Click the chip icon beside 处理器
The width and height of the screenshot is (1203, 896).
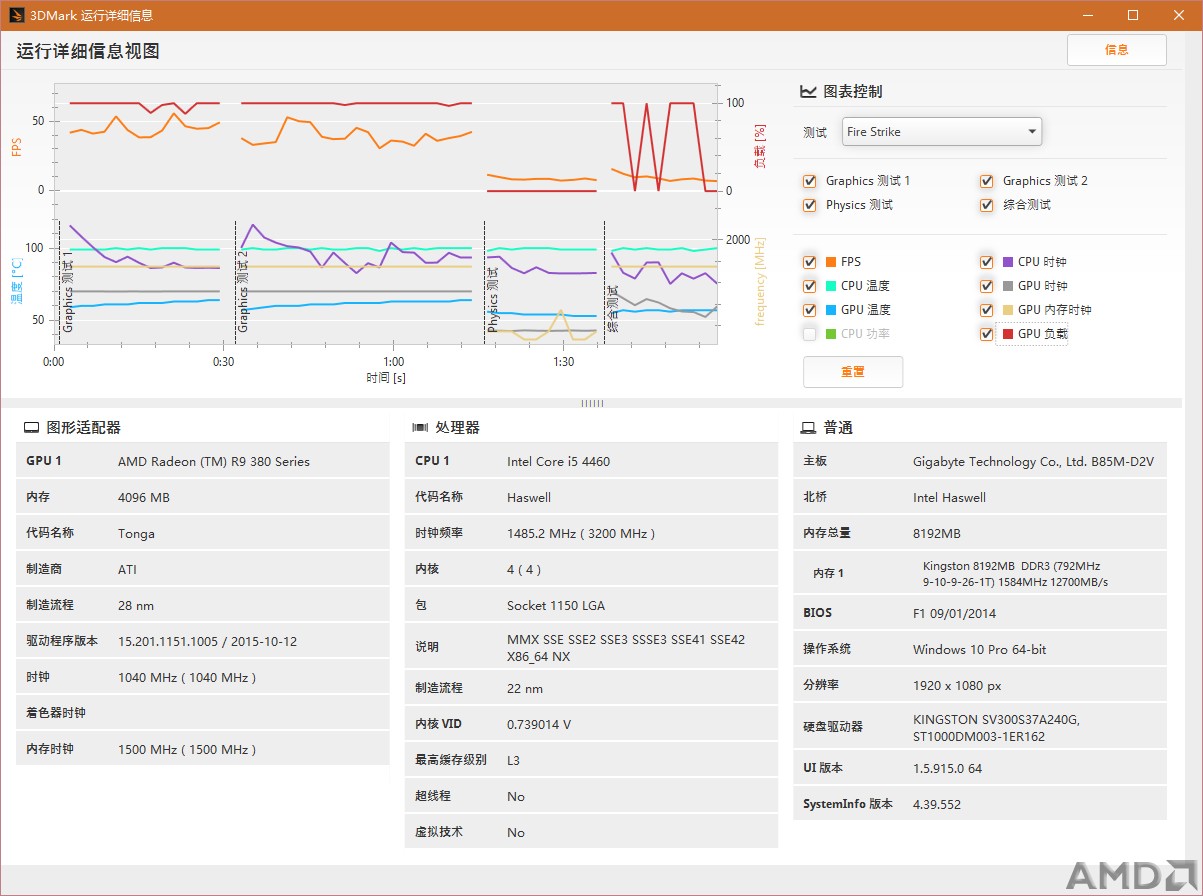pos(420,428)
